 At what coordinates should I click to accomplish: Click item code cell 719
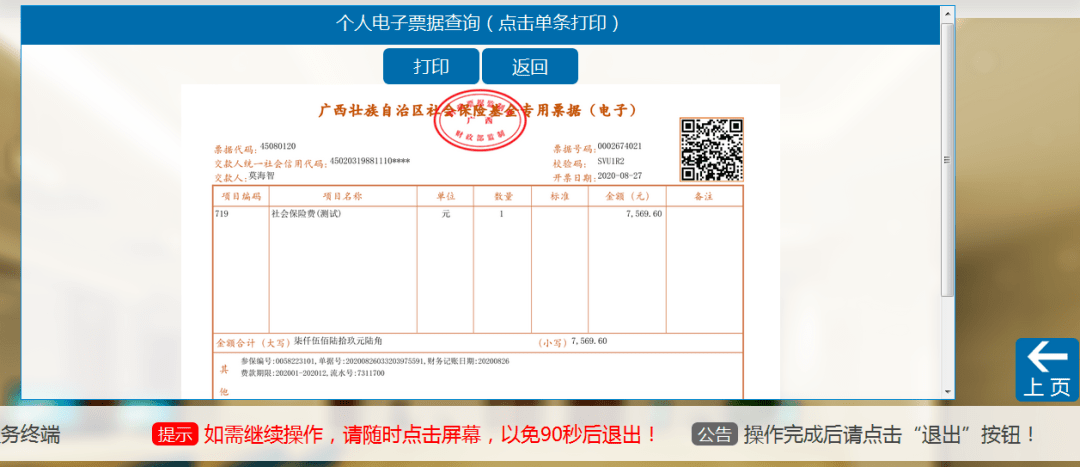tap(222, 214)
